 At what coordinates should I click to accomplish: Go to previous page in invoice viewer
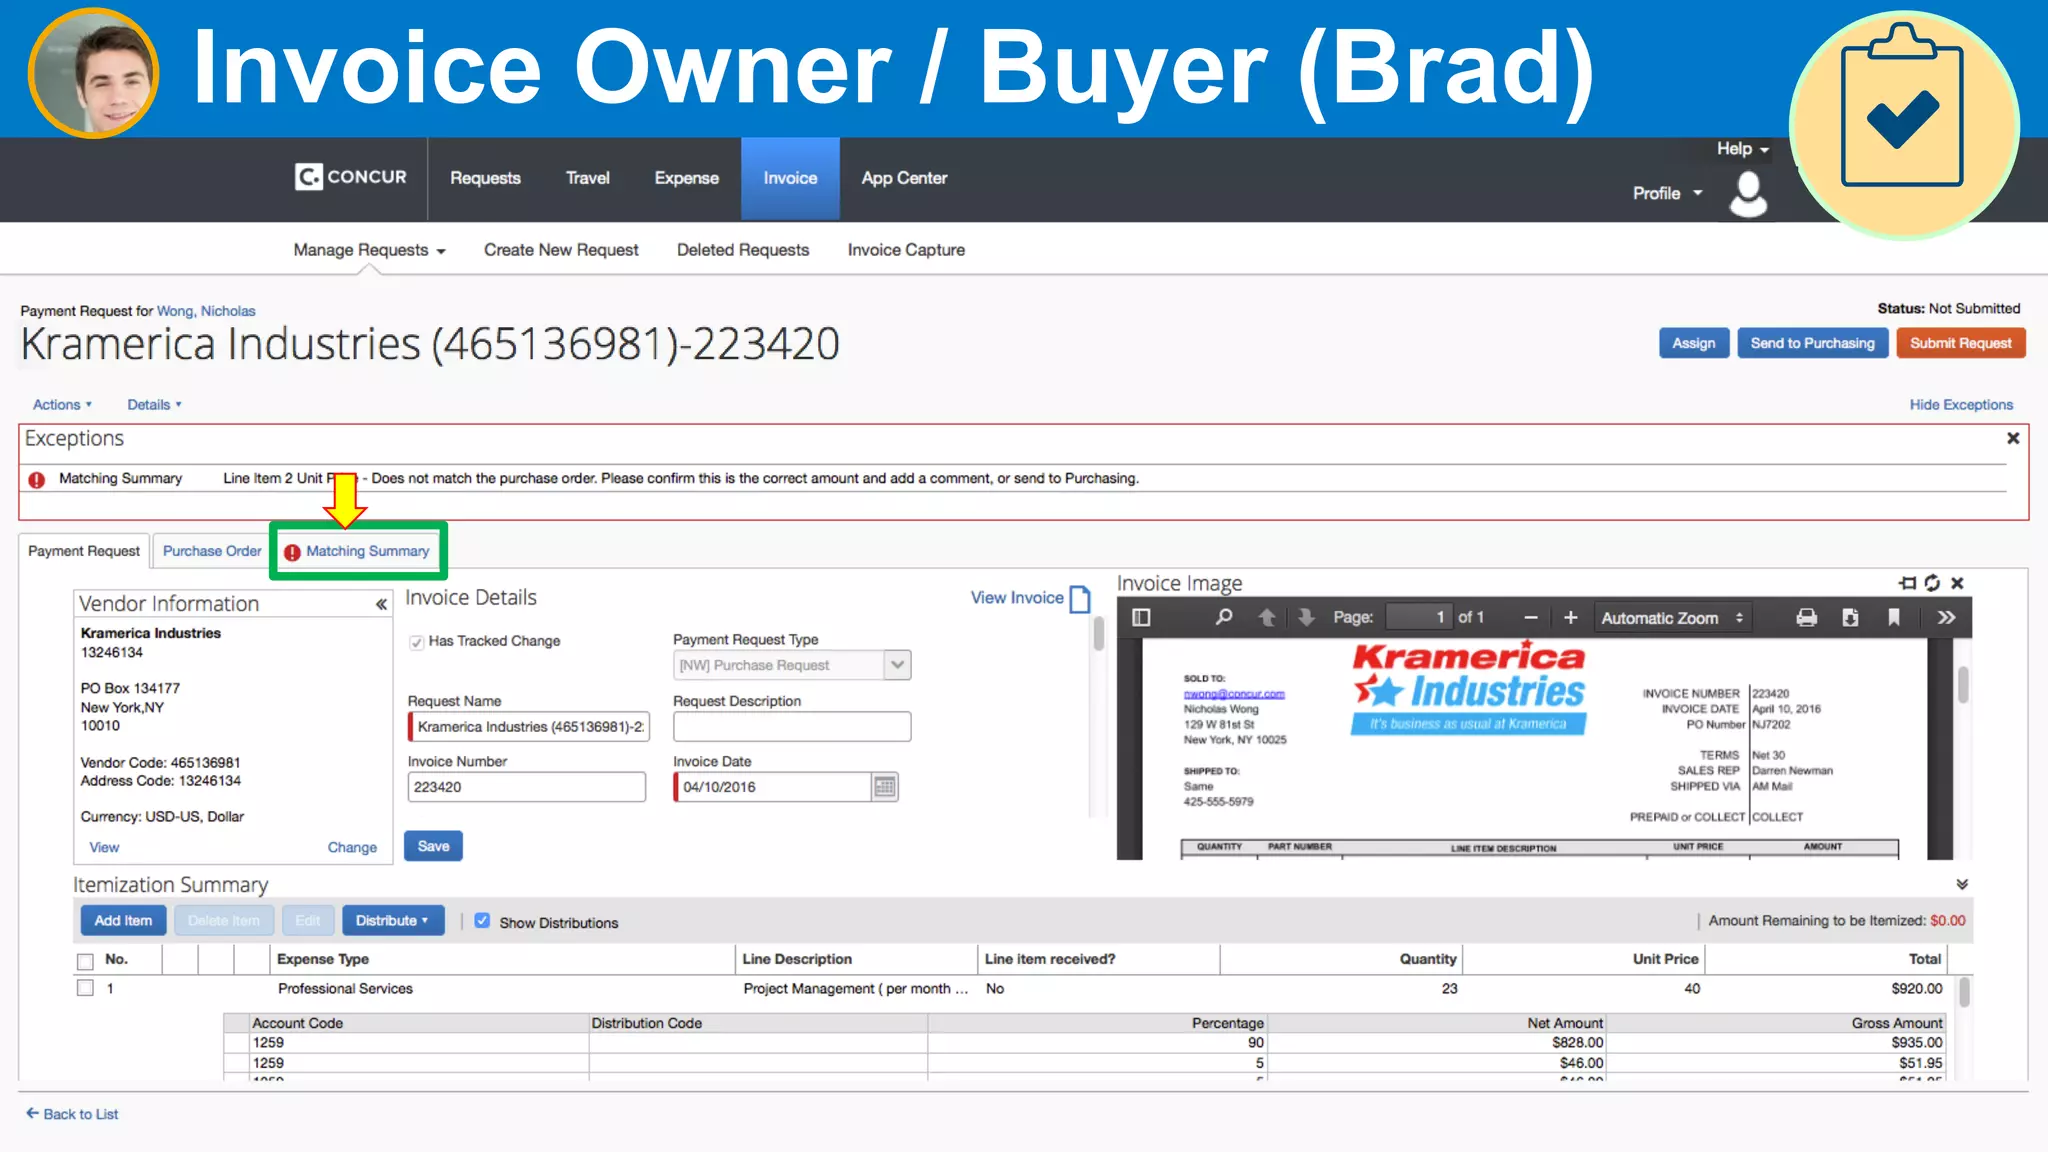point(1266,618)
